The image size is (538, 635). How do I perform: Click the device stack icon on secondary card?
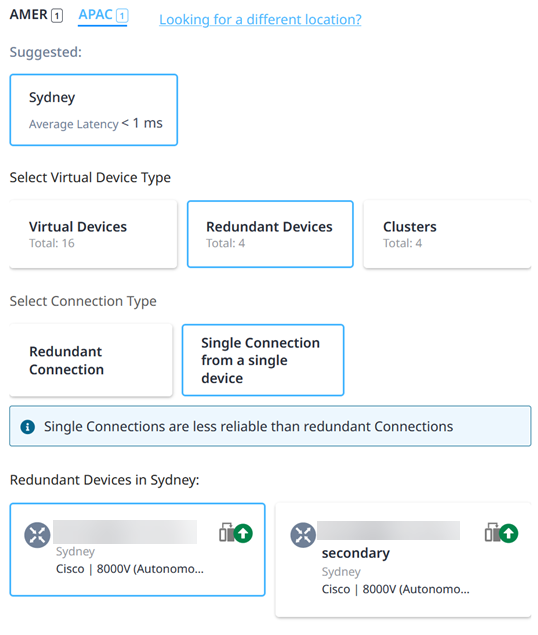coord(492,532)
